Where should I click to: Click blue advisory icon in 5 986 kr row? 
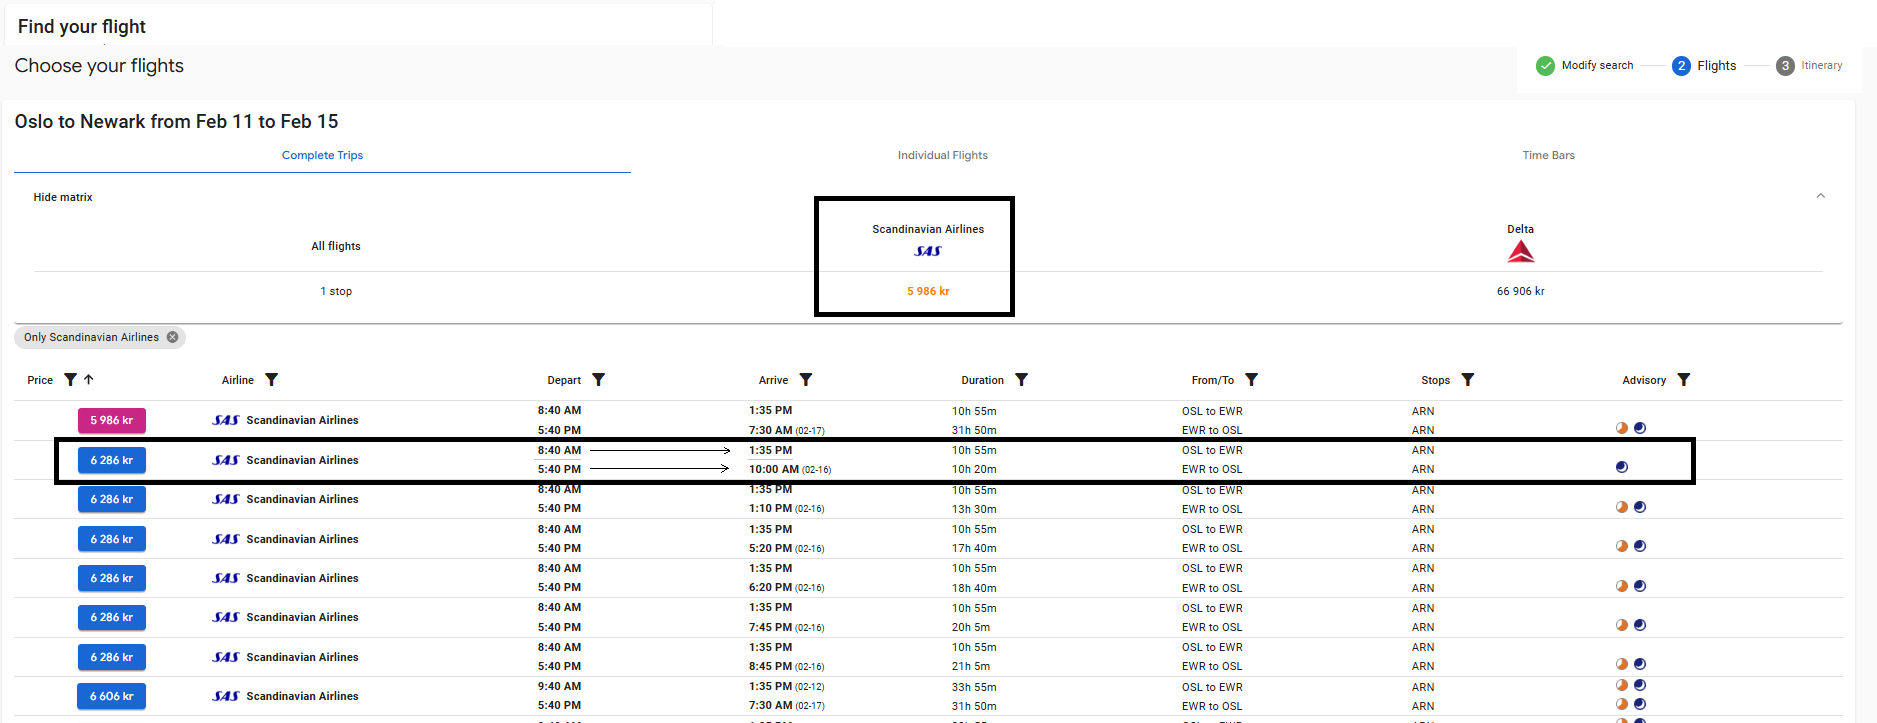[1640, 428]
